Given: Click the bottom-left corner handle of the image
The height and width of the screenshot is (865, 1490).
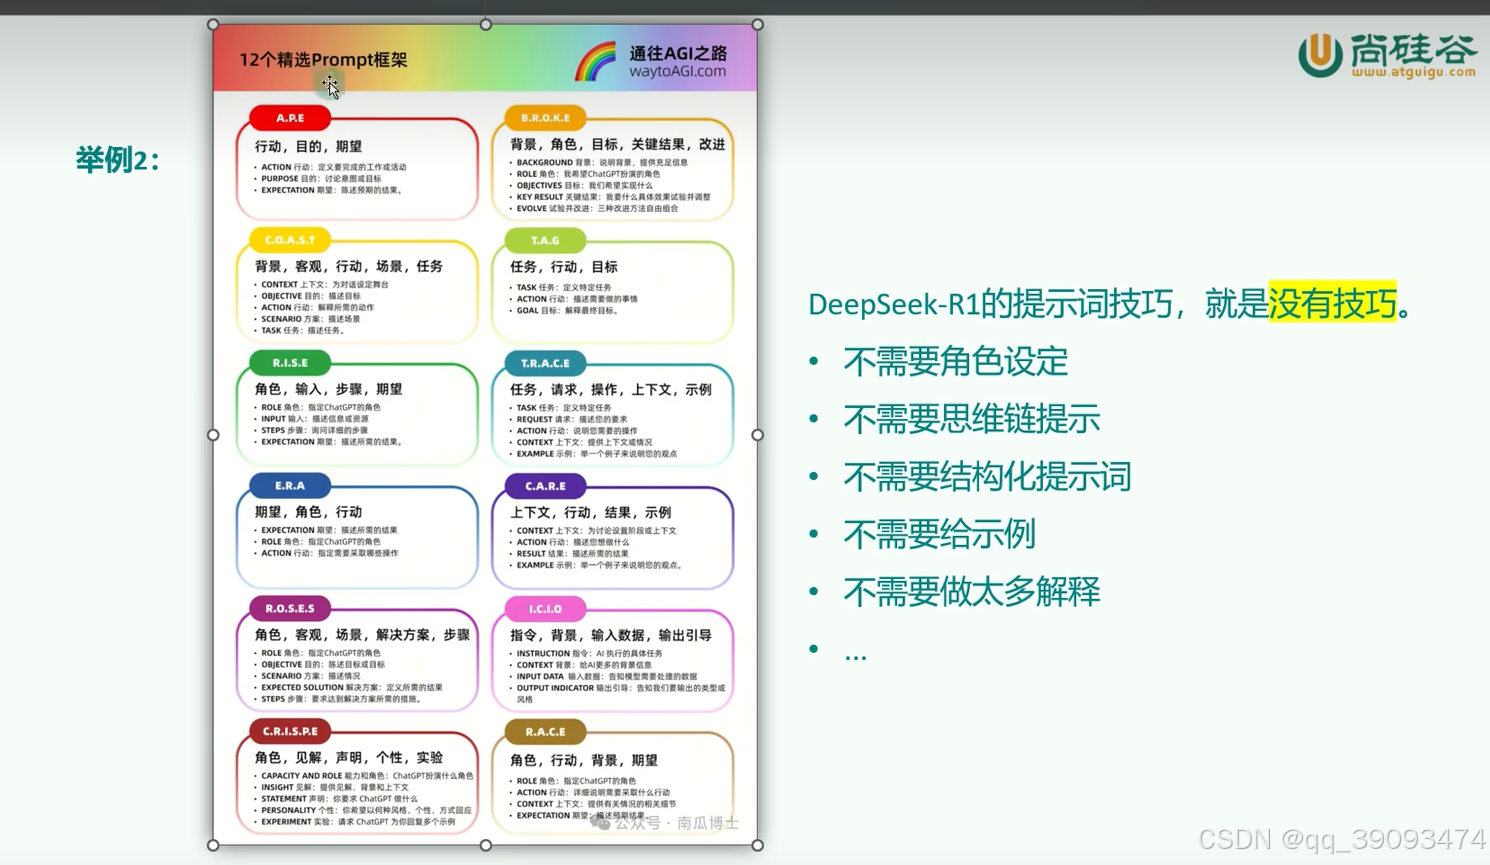Looking at the screenshot, I should tap(213, 845).
